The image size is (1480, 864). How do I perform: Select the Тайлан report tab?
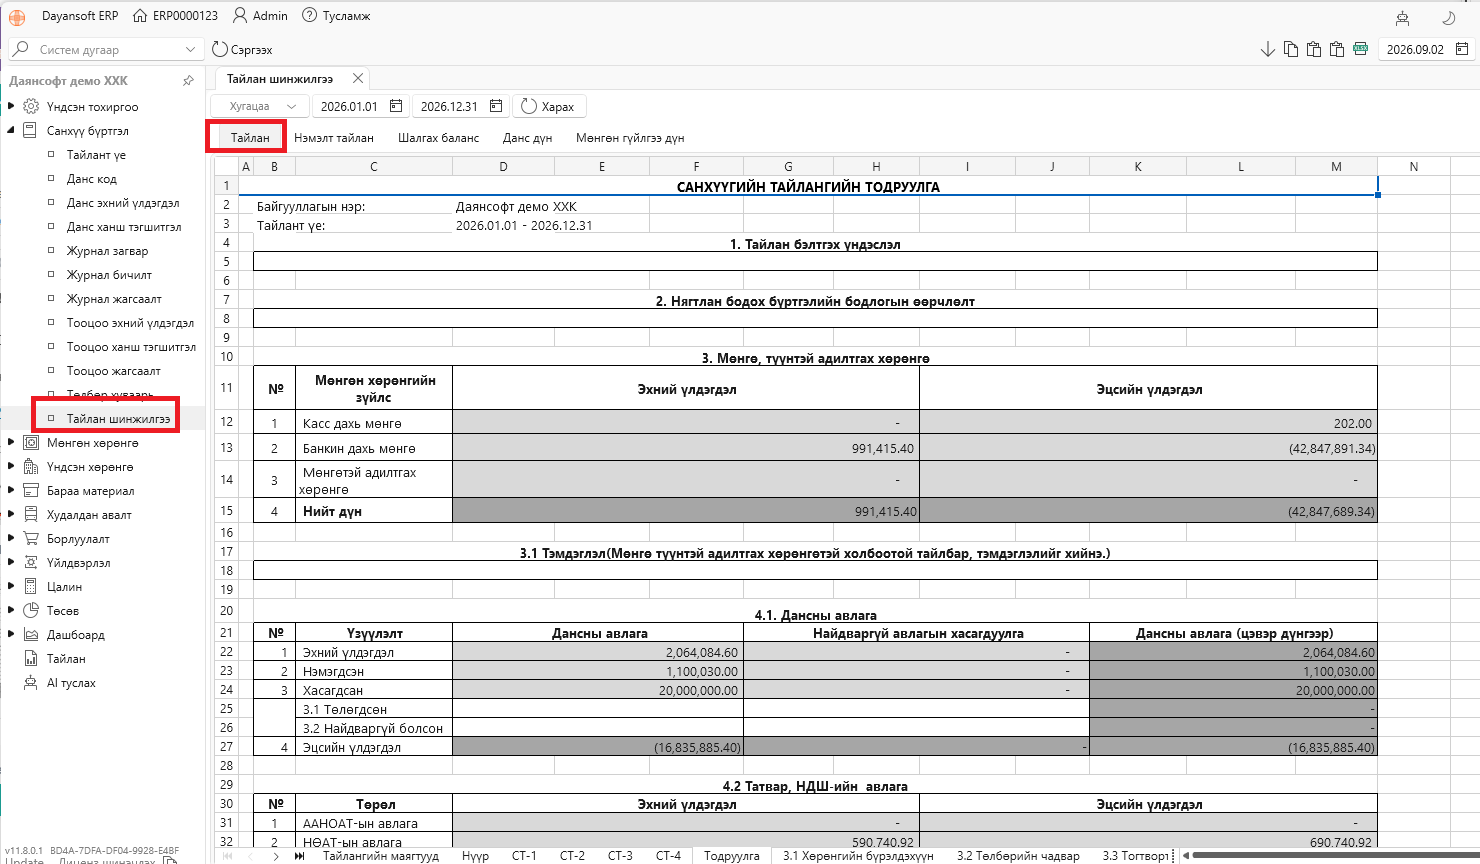(x=250, y=138)
